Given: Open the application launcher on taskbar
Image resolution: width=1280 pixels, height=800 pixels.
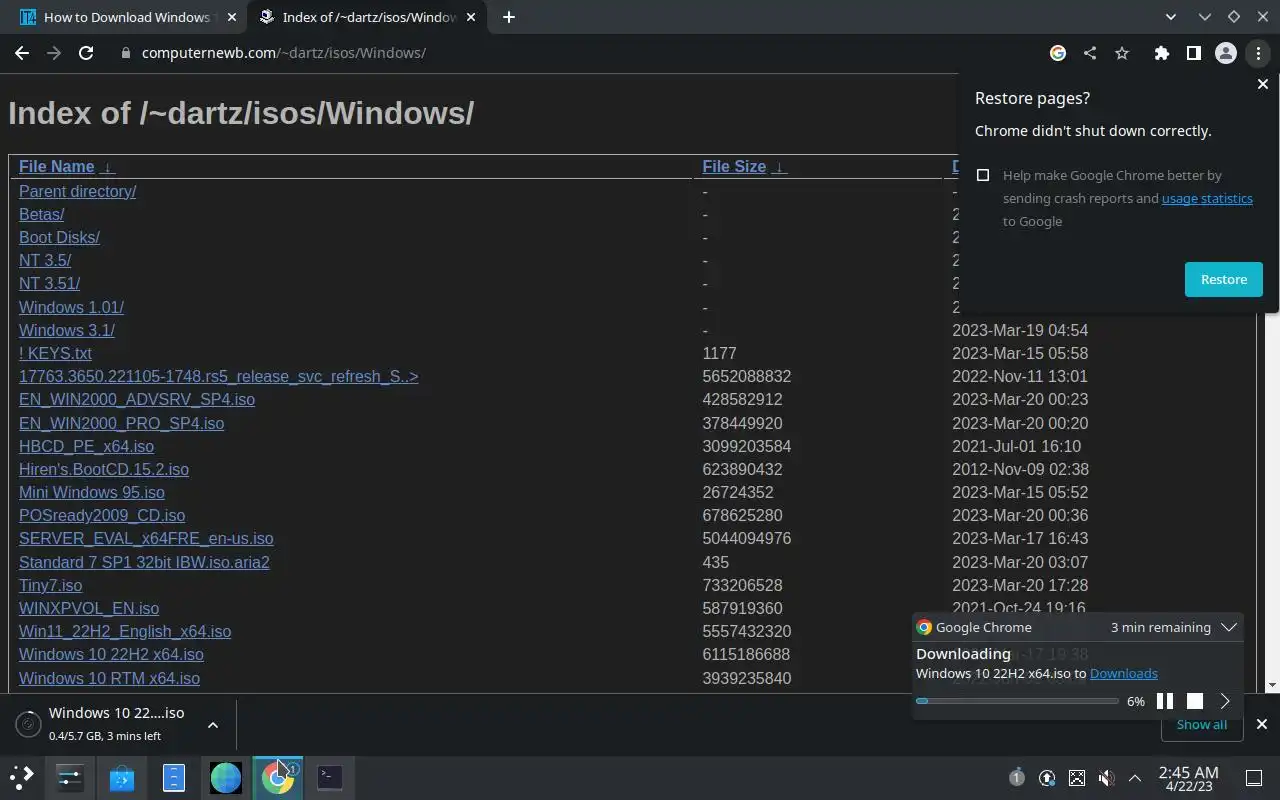Looking at the screenshot, I should click(22, 777).
